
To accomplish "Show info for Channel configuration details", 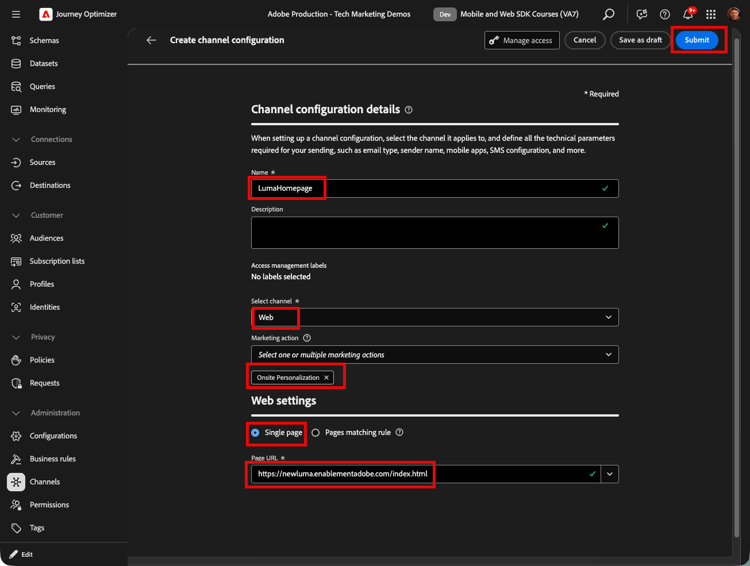I will tap(408, 110).
